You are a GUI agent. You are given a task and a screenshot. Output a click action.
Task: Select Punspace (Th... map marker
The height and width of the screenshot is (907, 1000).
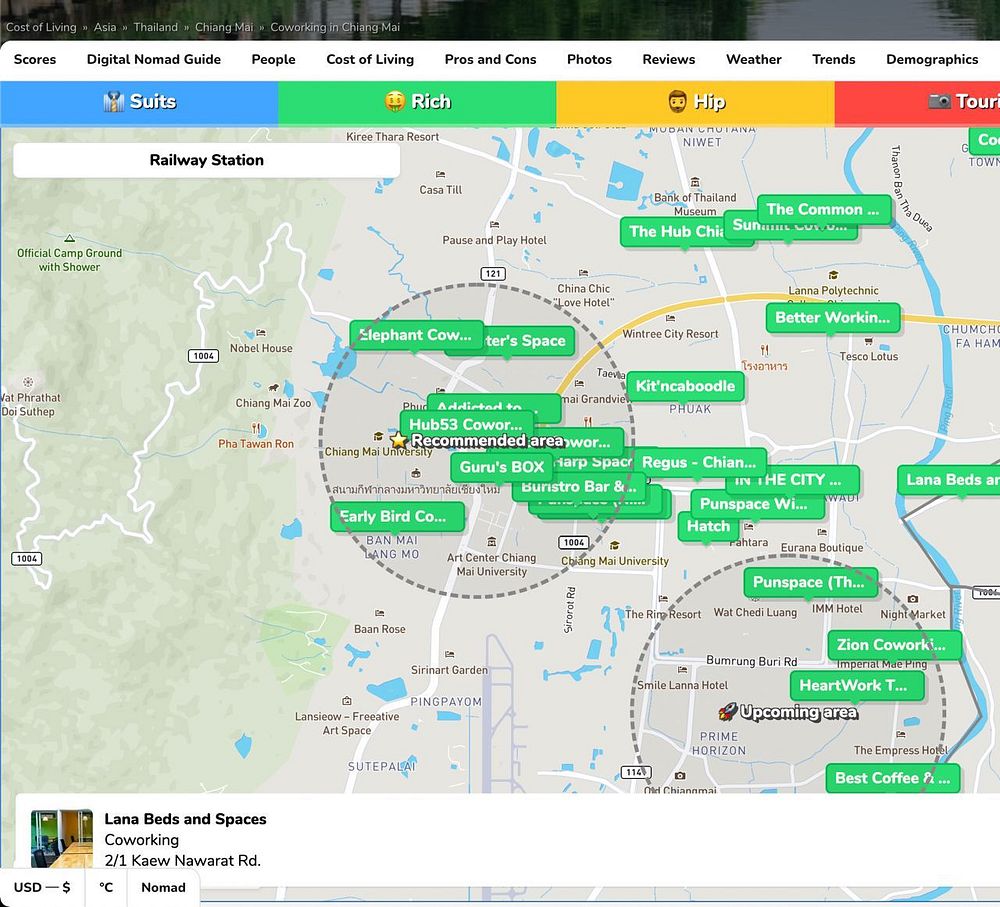811,582
